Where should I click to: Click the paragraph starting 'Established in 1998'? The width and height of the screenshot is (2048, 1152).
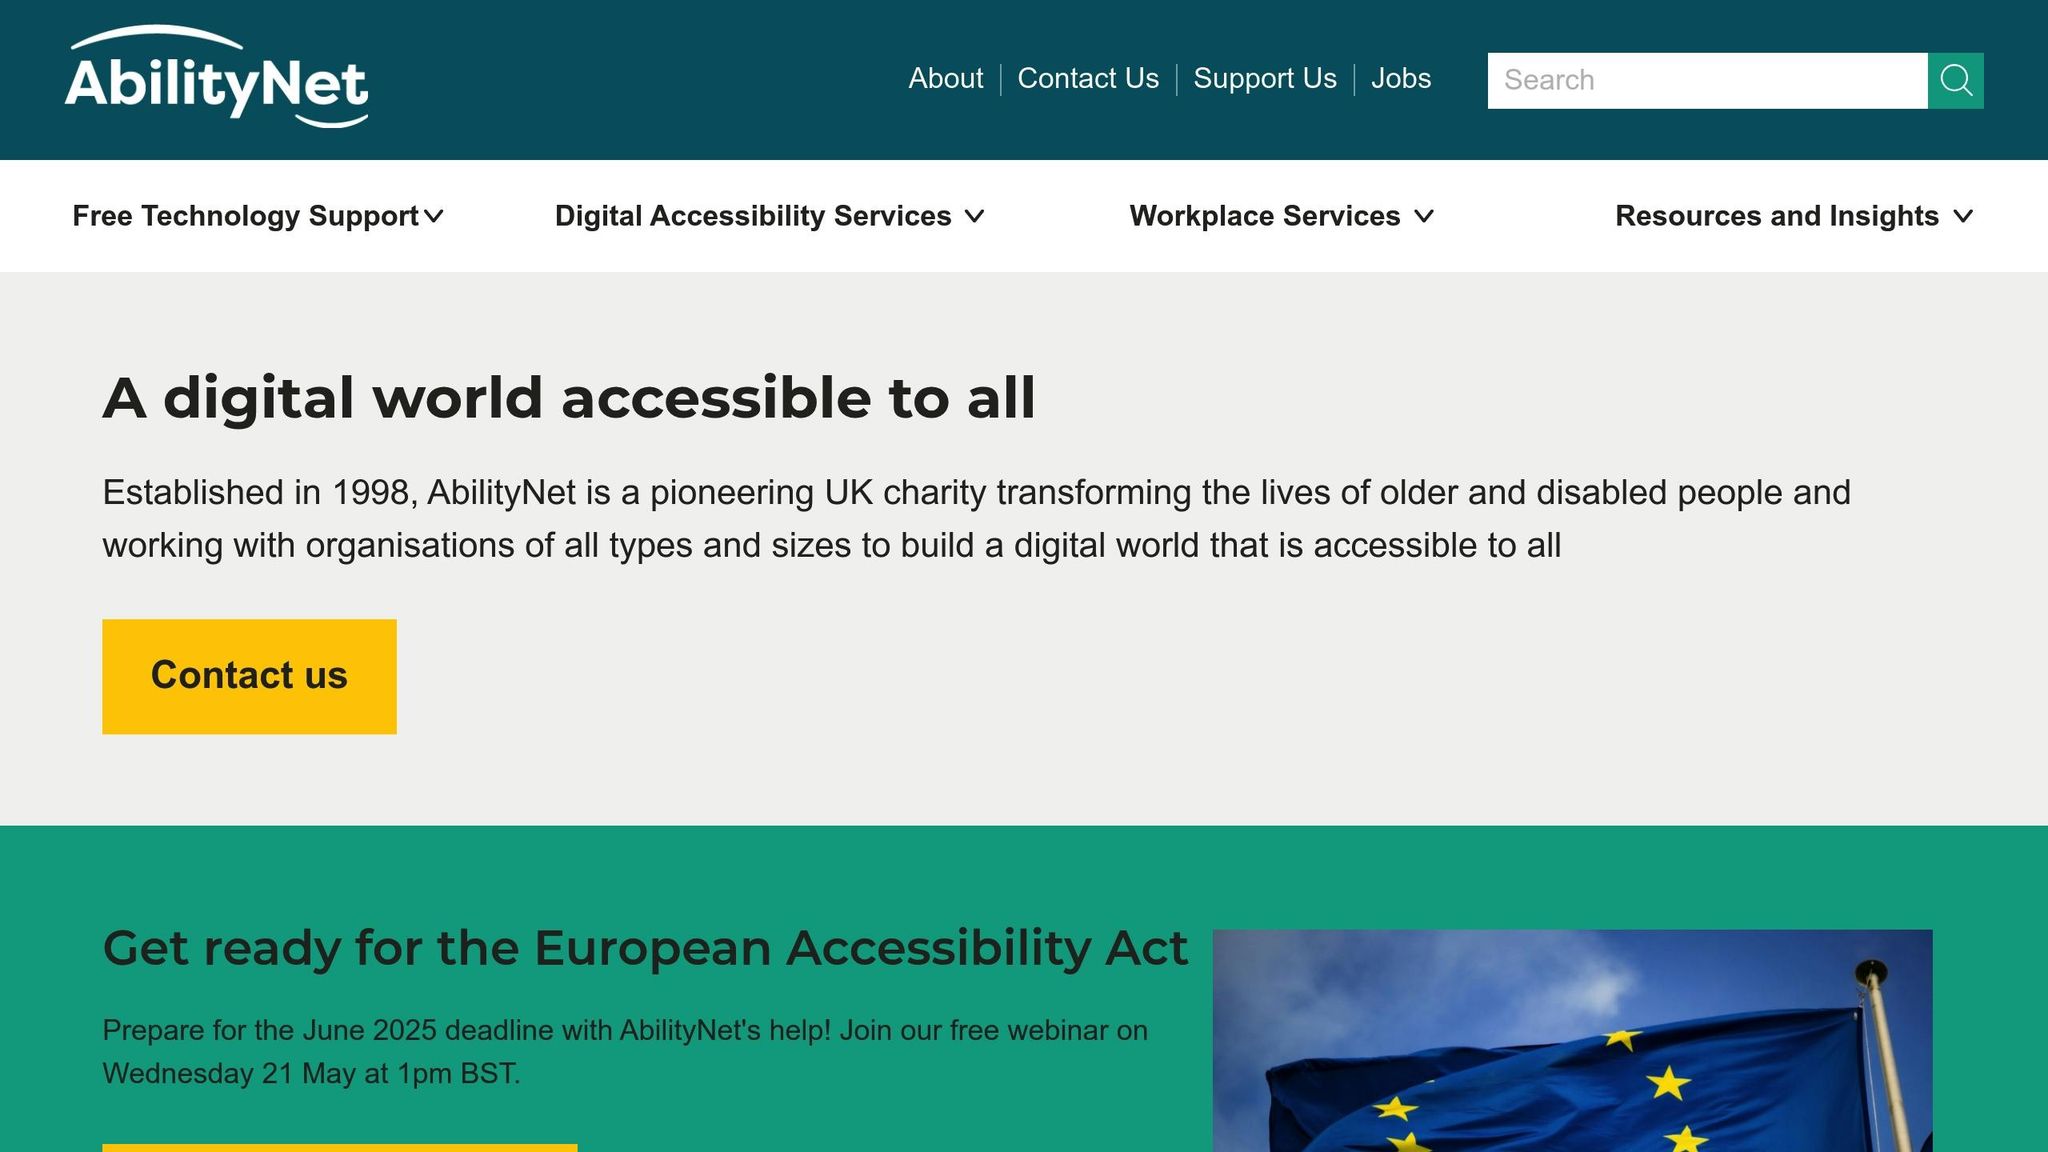tap(976, 519)
